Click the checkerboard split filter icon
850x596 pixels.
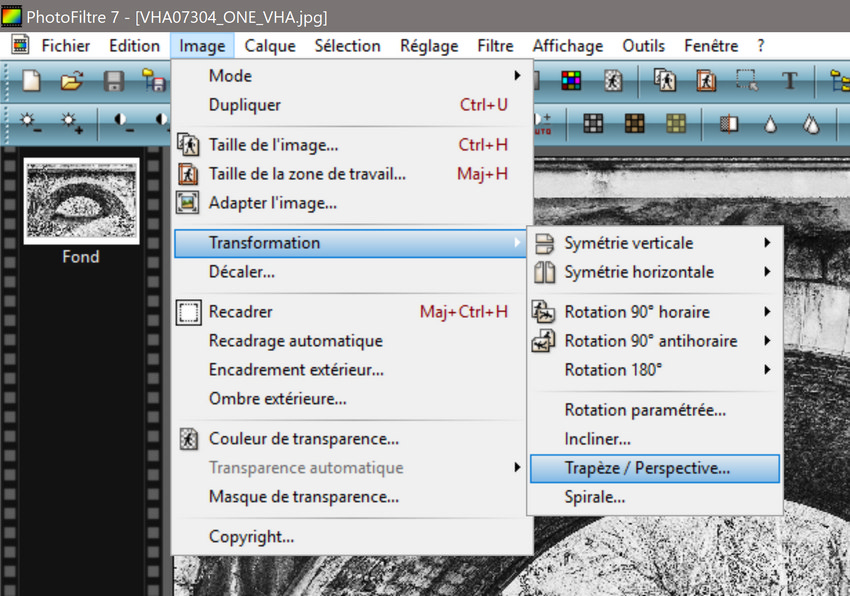[729, 124]
